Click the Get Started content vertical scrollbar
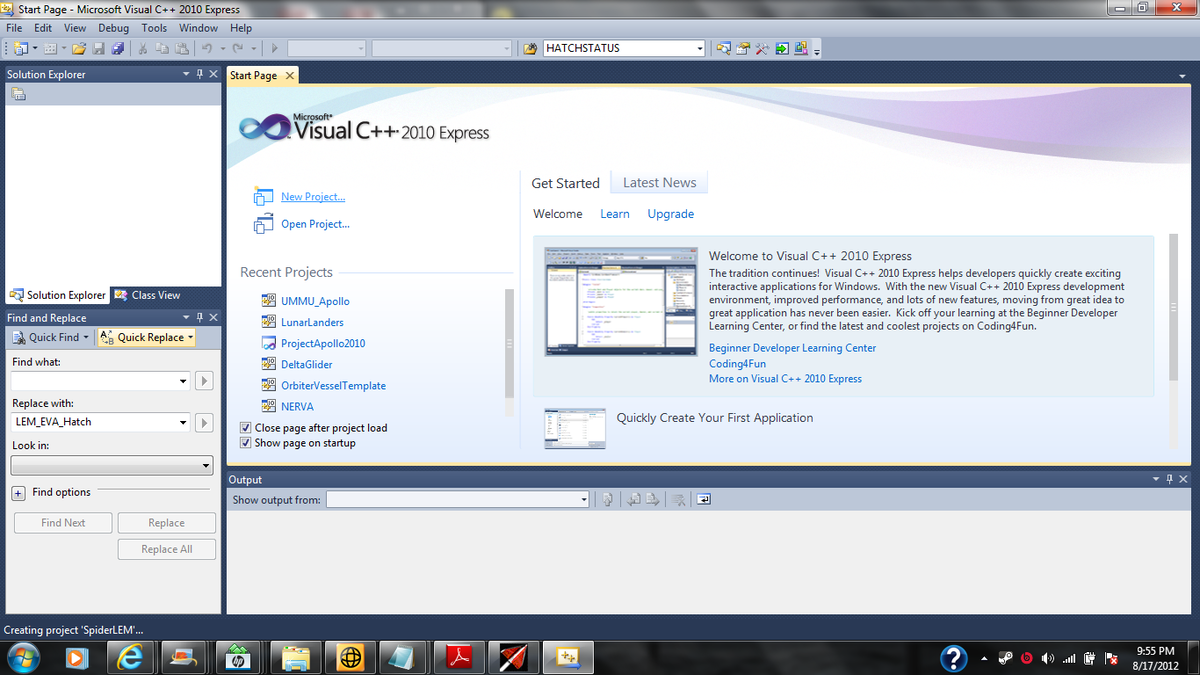This screenshot has height=675, width=1200. click(1174, 308)
